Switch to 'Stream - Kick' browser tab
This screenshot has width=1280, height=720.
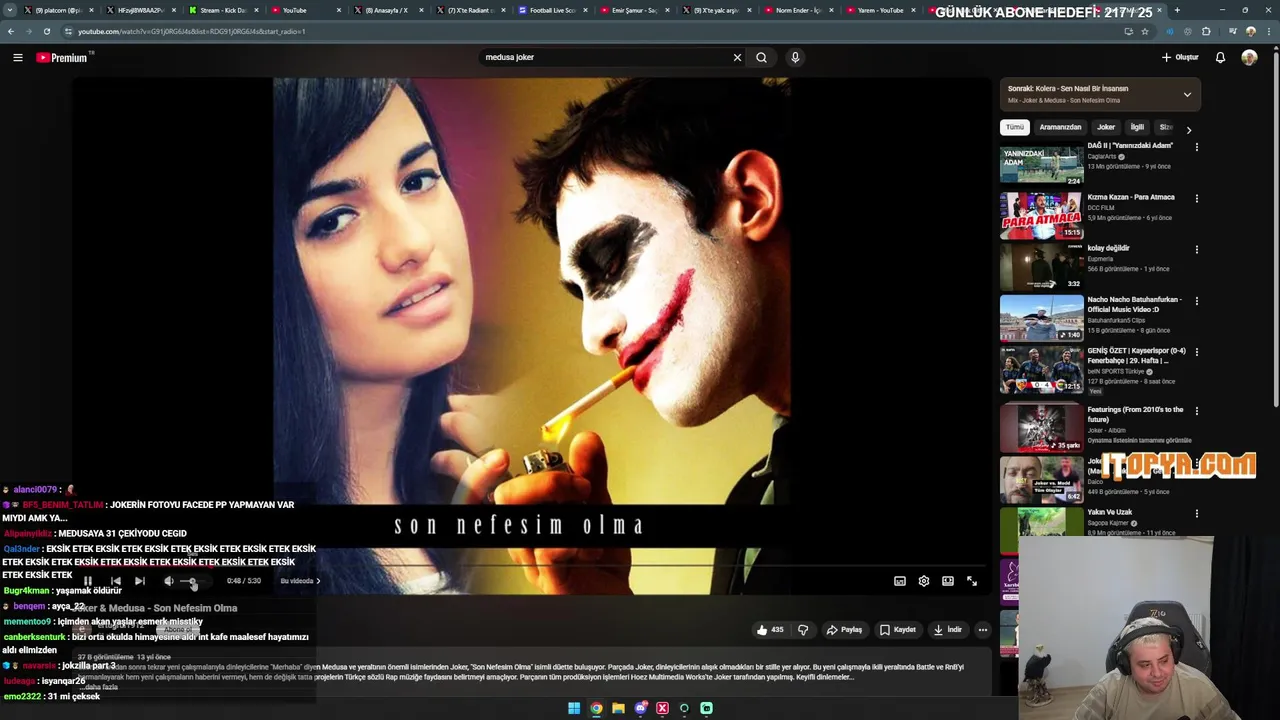(x=222, y=10)
